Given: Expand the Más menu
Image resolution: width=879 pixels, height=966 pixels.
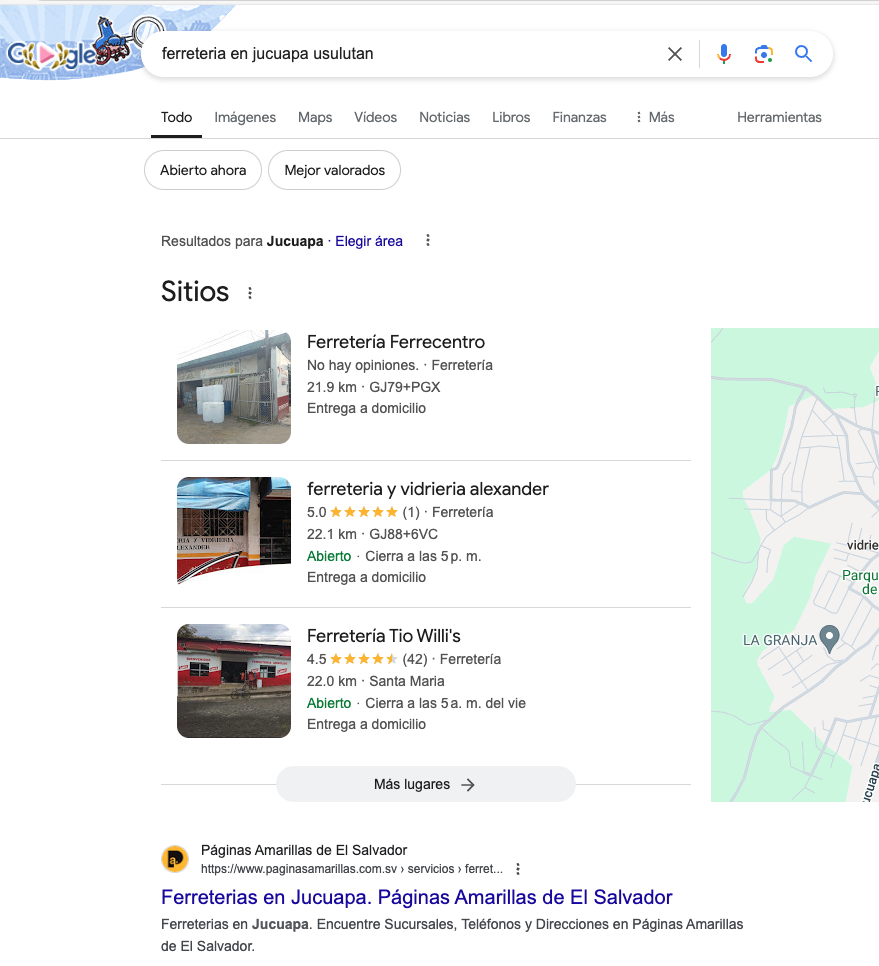Looking at the screenshot, I should [655, 117].
